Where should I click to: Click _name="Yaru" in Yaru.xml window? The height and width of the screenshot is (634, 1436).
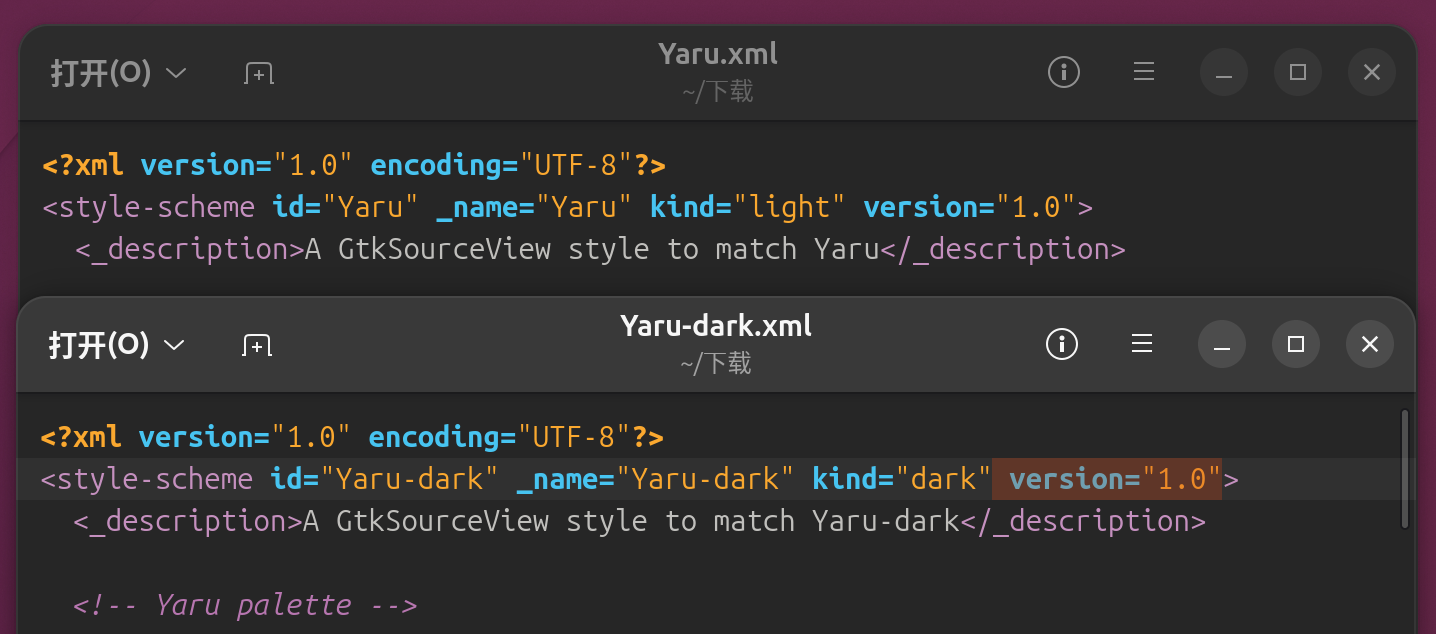(534, 207)
